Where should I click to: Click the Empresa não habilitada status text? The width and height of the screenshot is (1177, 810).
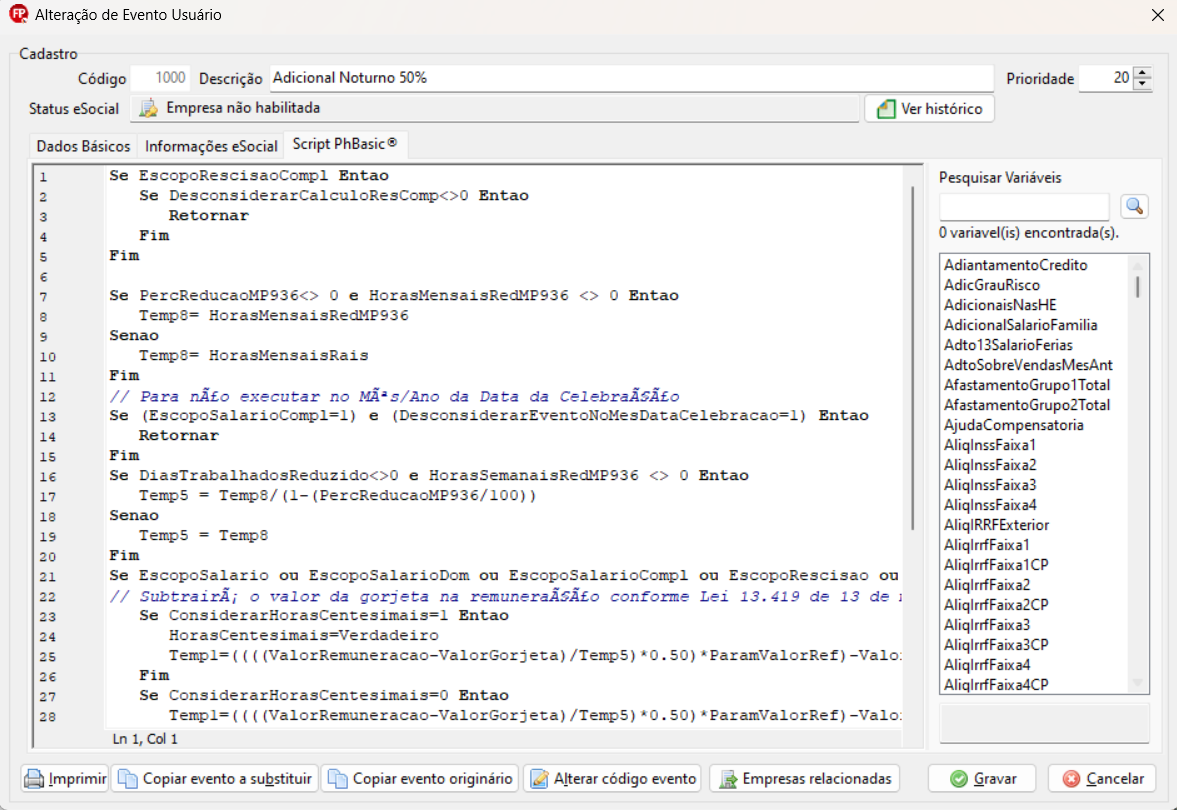pos(242,108)
